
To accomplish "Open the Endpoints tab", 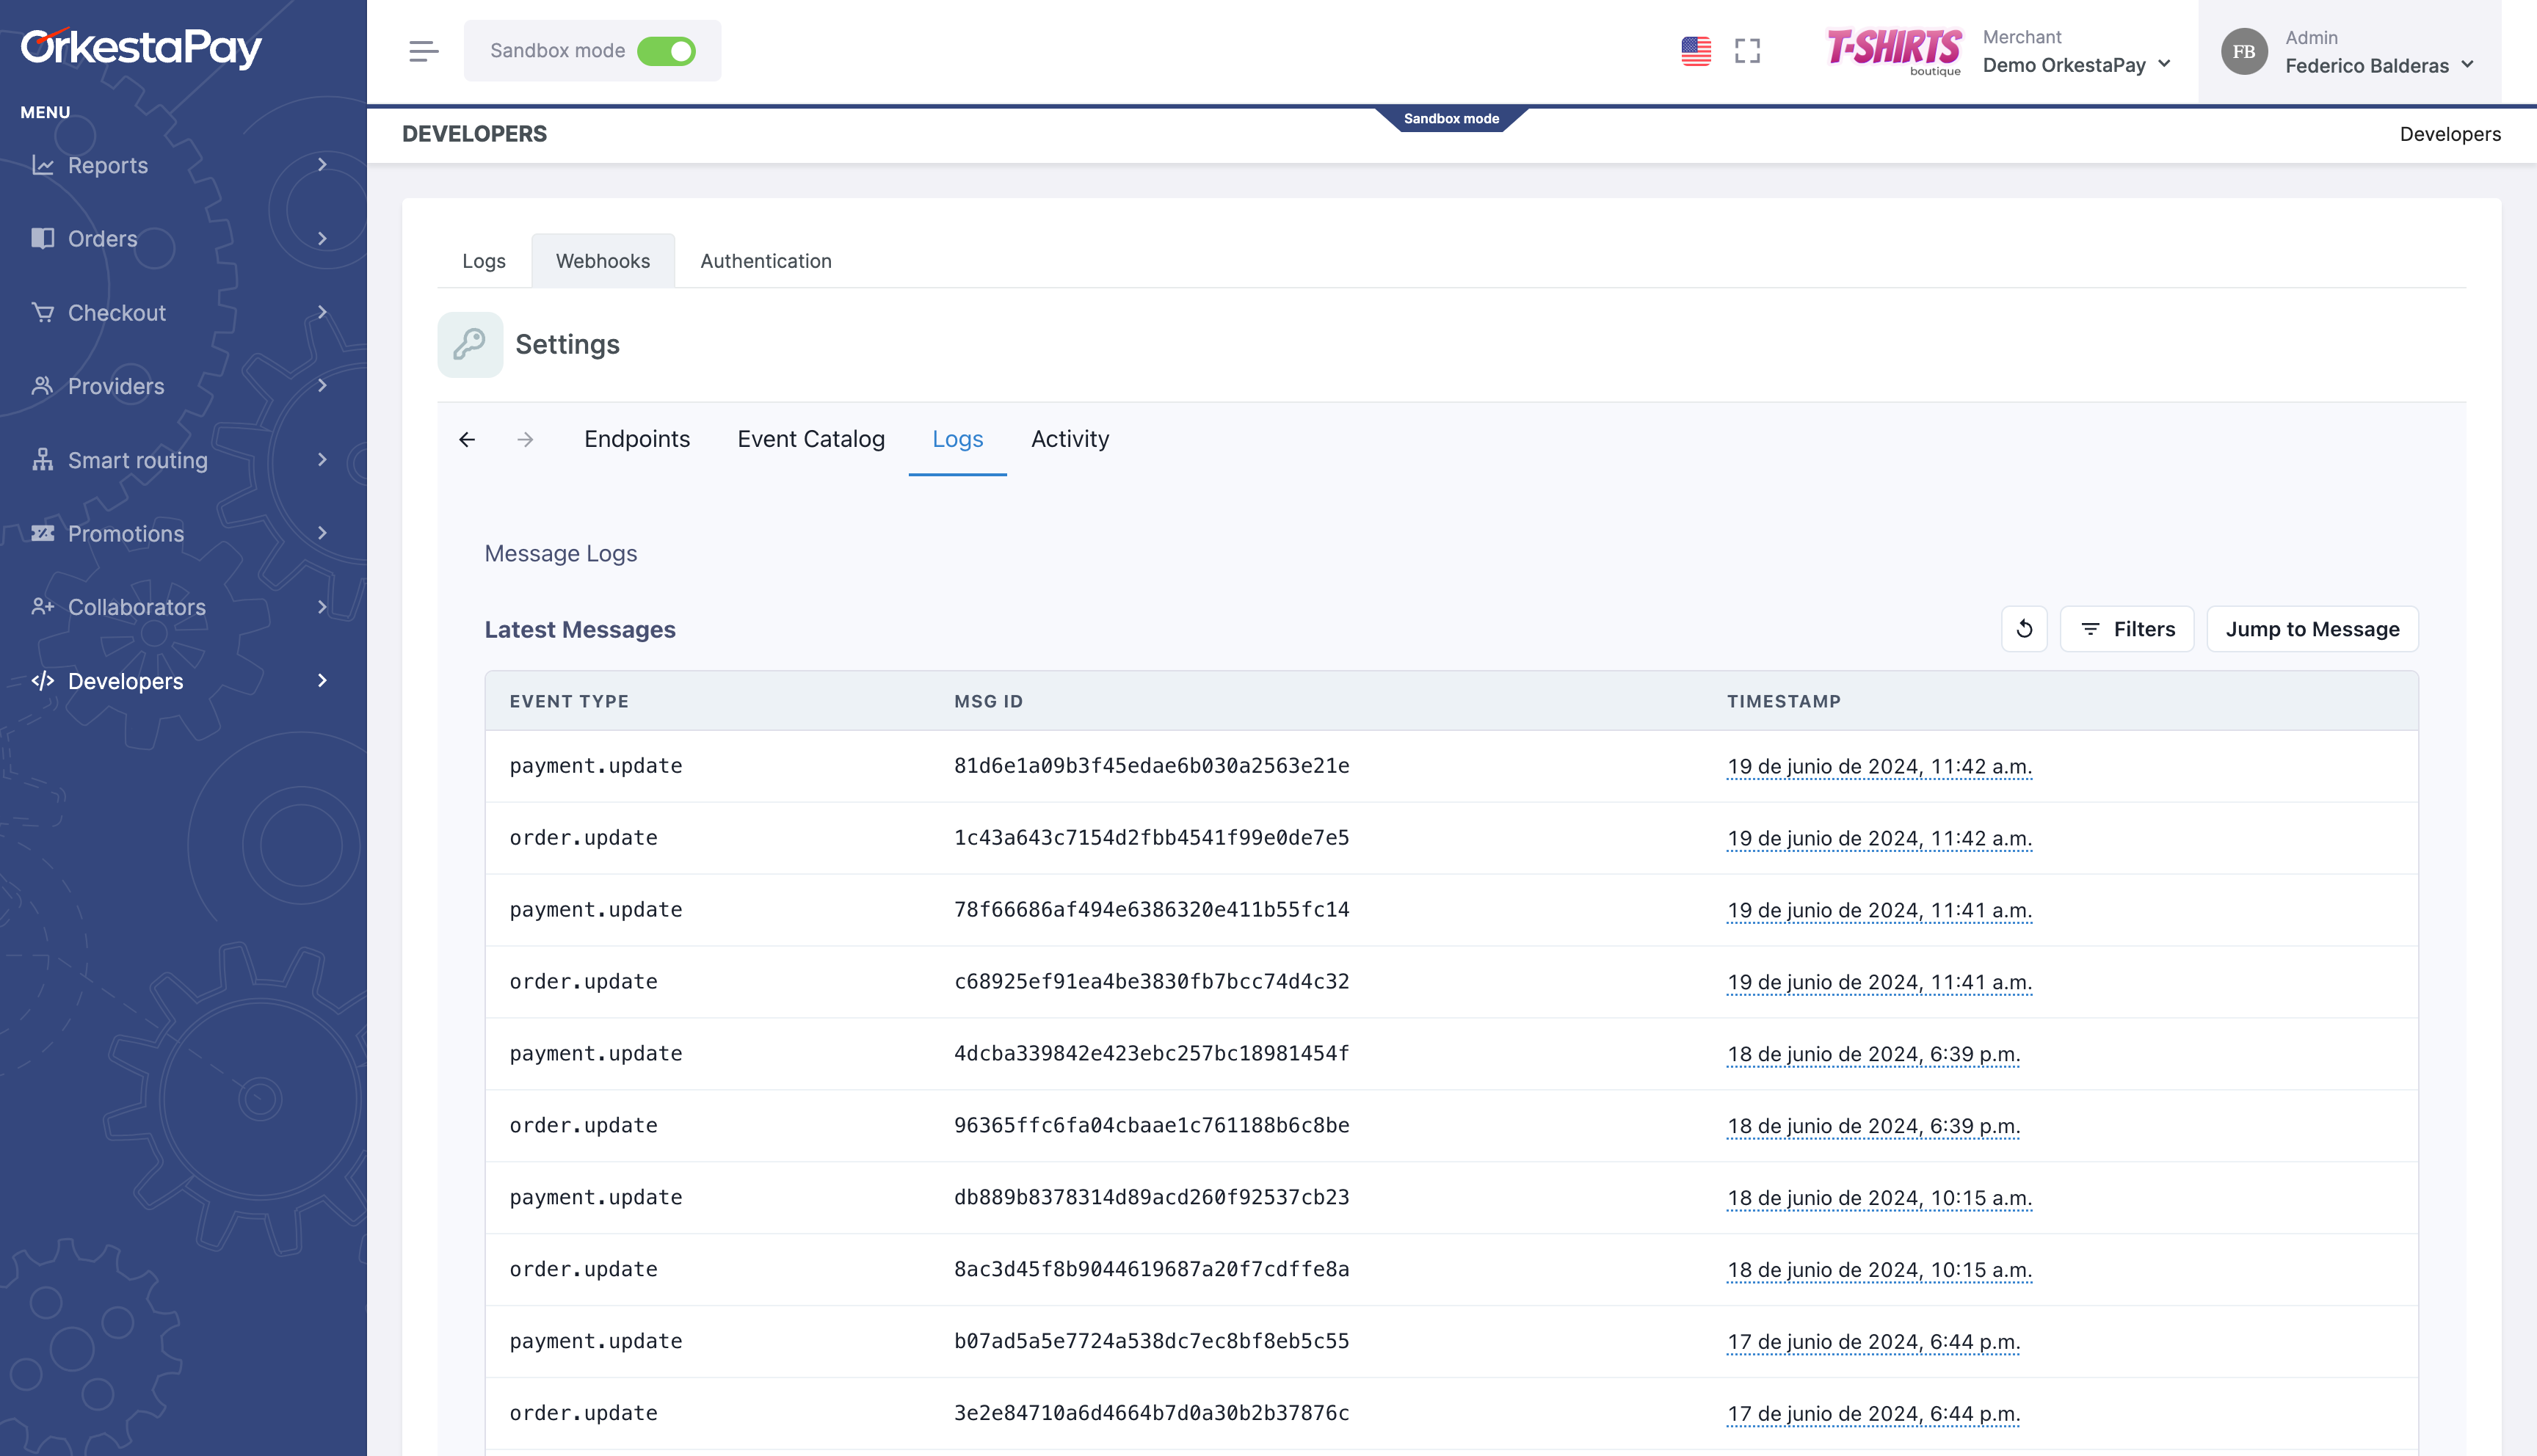I will pos(637,439).
